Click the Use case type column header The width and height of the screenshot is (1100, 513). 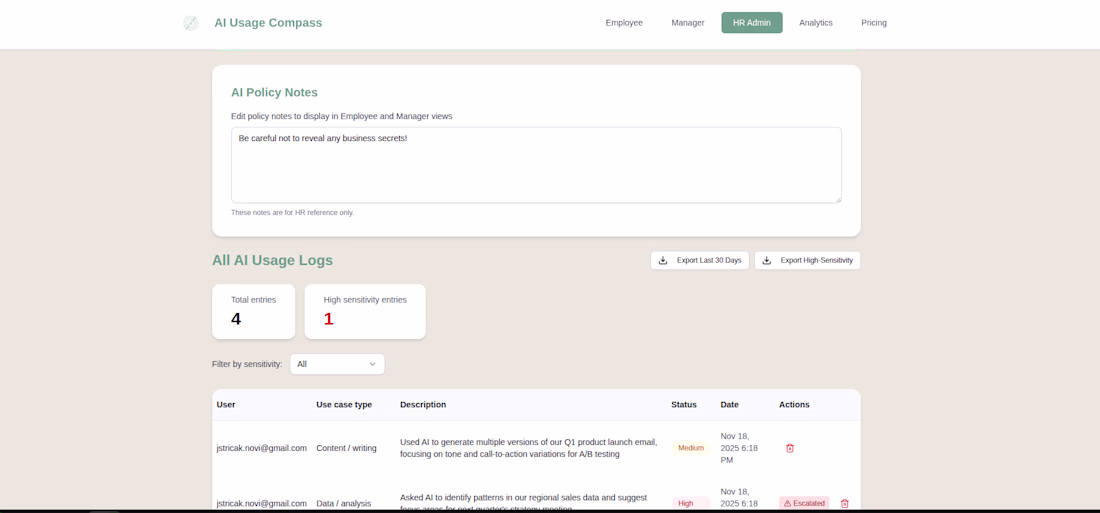click(x=344, y=405)
